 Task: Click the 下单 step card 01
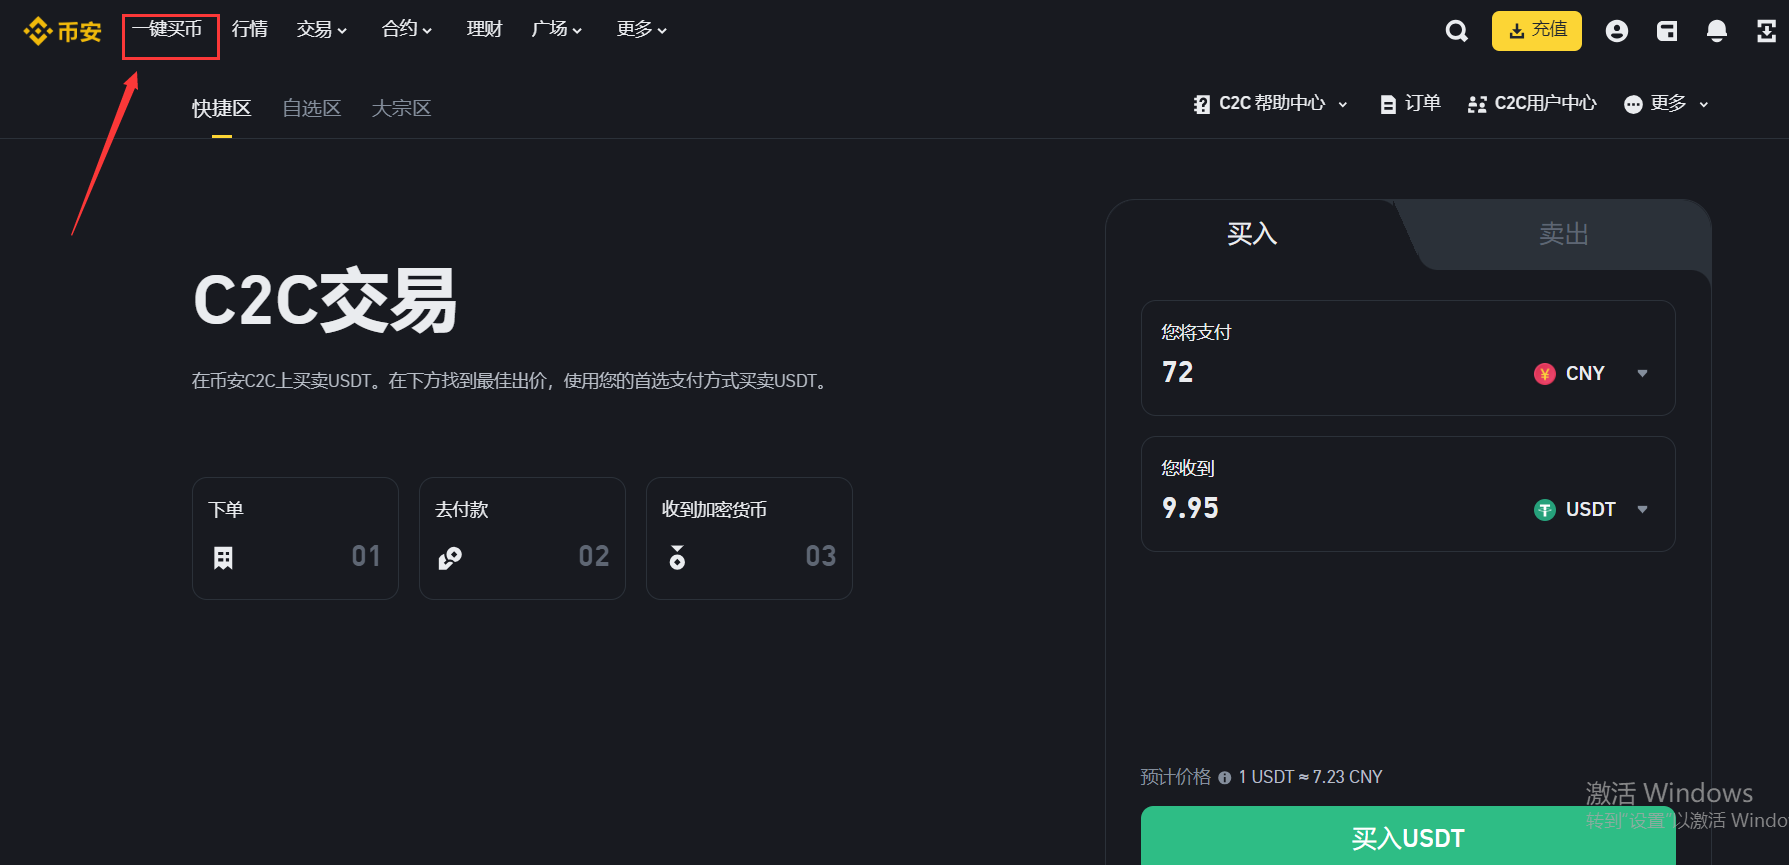click(295, 539)
